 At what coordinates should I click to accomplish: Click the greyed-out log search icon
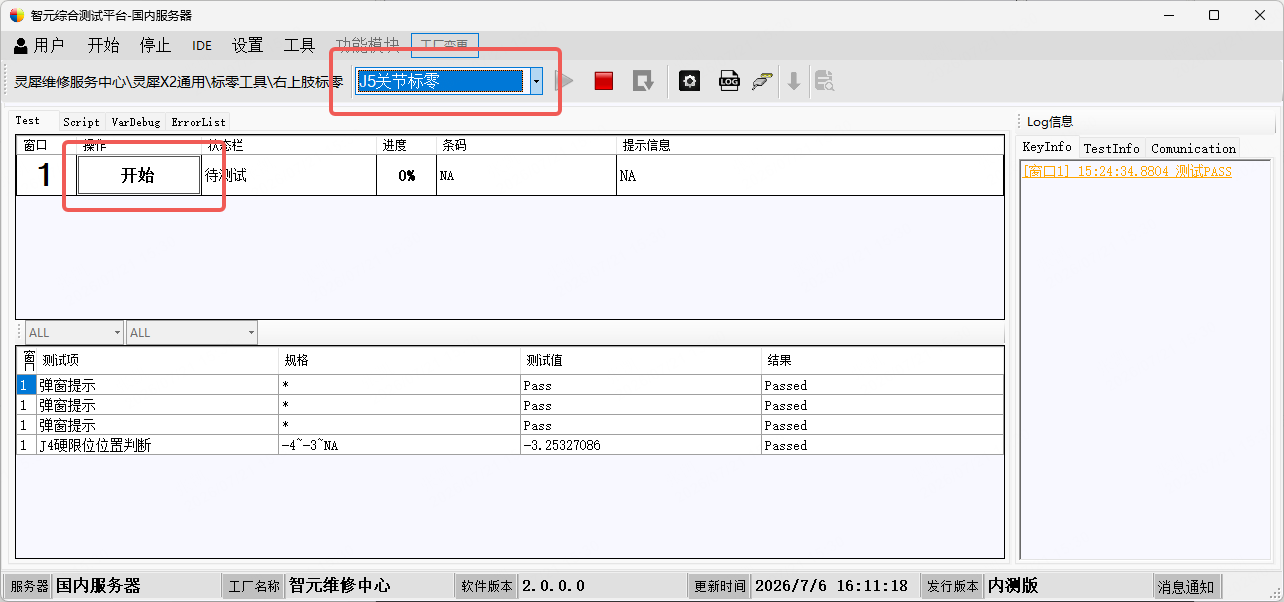(x=824, y=81)
